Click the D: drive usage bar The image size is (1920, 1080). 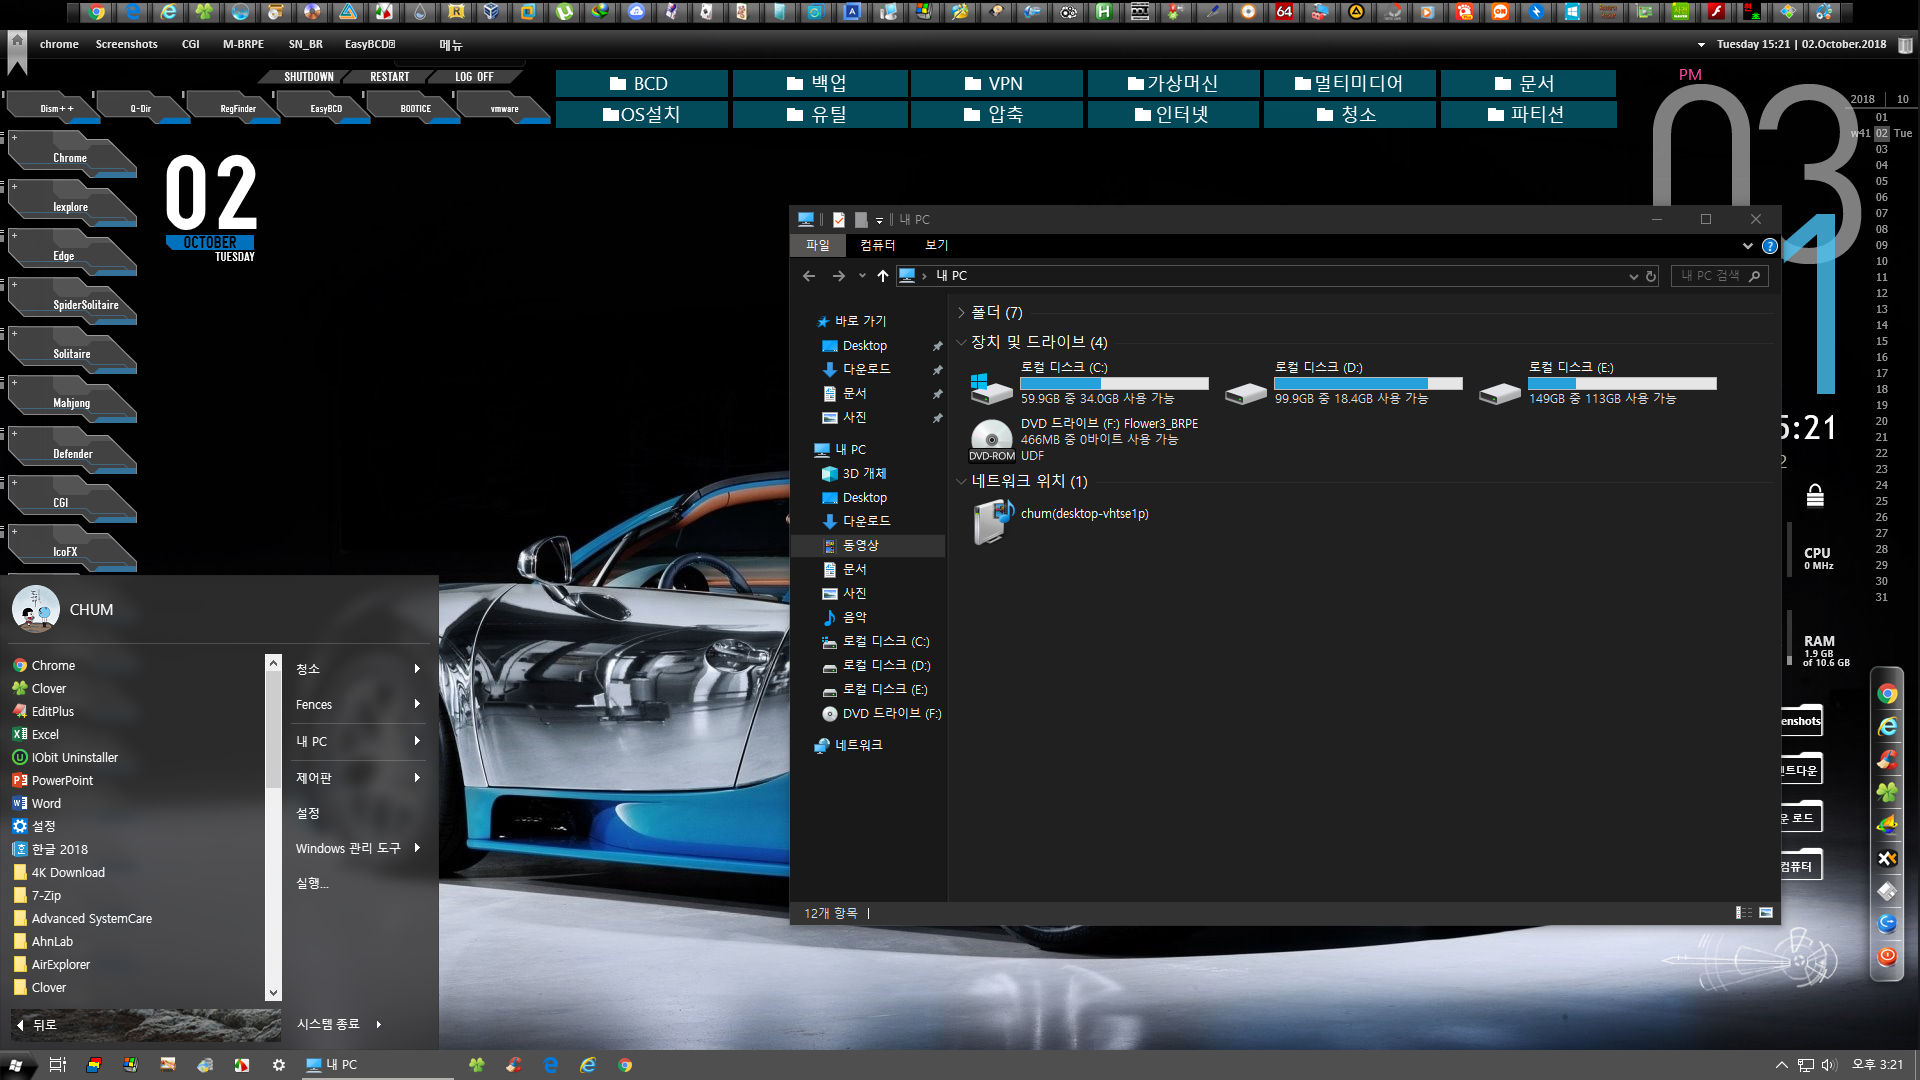pos(1368,383)
